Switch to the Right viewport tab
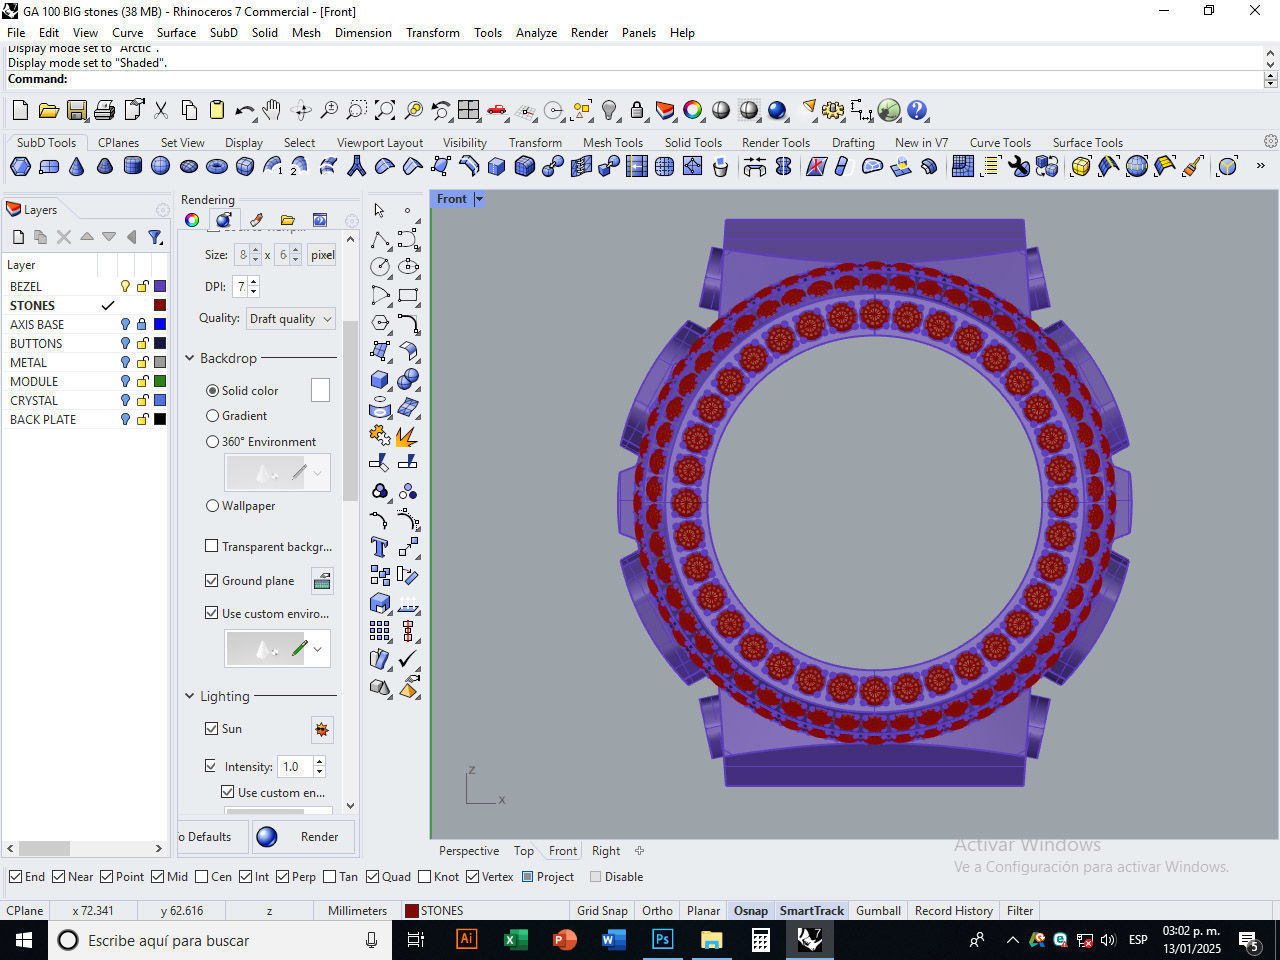Image resolution: width=1280 pixels, height=960 pixels. (606, 851)
